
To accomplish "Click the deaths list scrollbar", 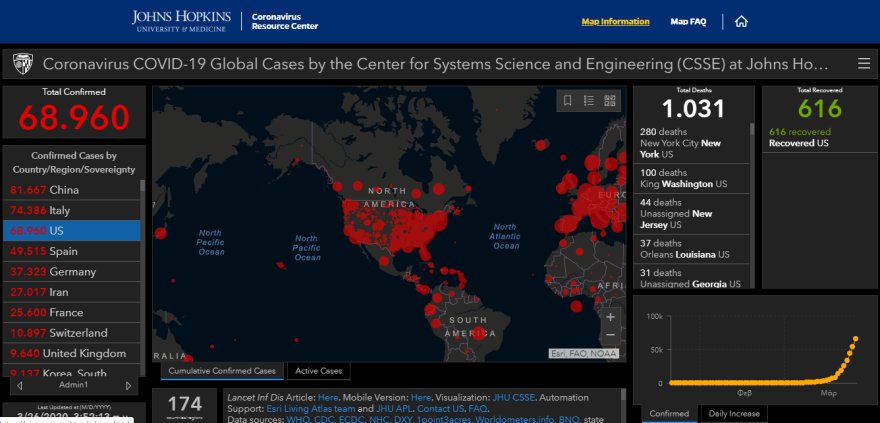I will point(752,200).
